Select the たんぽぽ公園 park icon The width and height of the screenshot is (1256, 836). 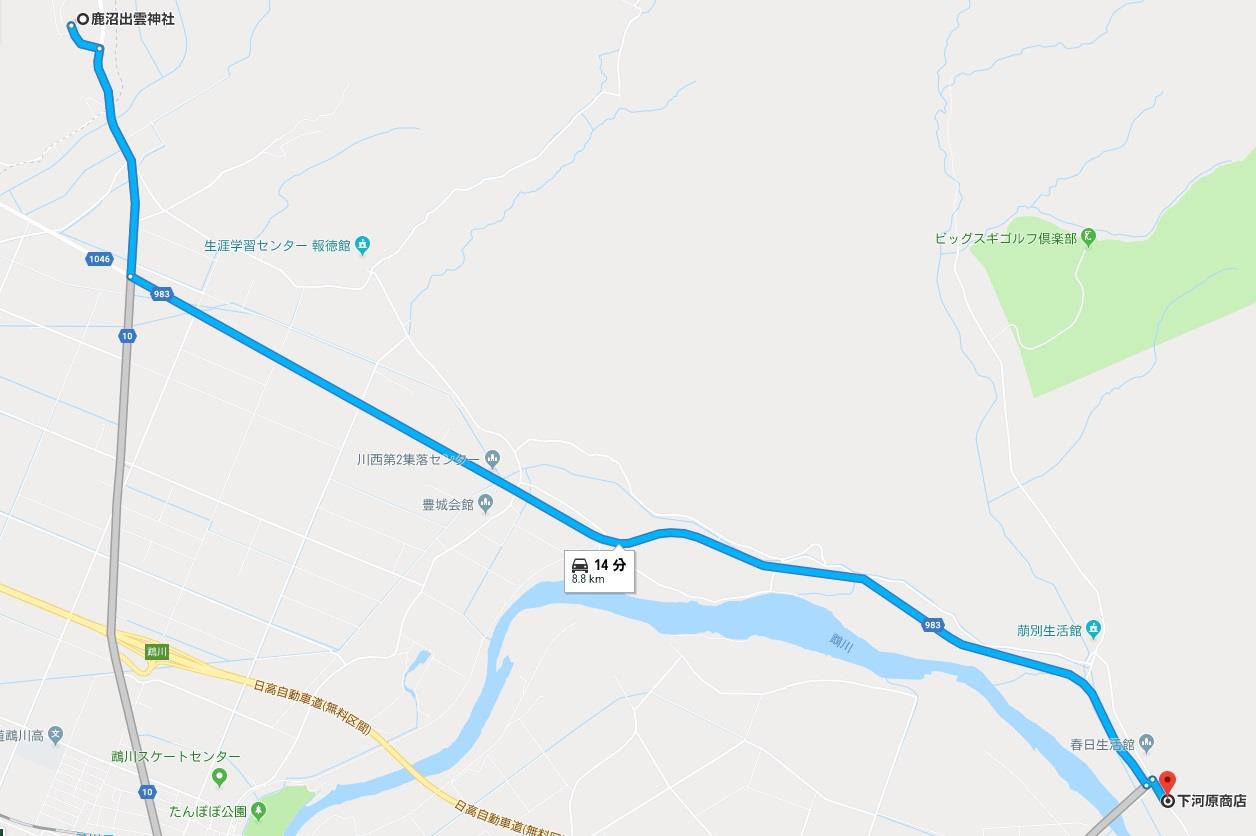pos(259,810)
